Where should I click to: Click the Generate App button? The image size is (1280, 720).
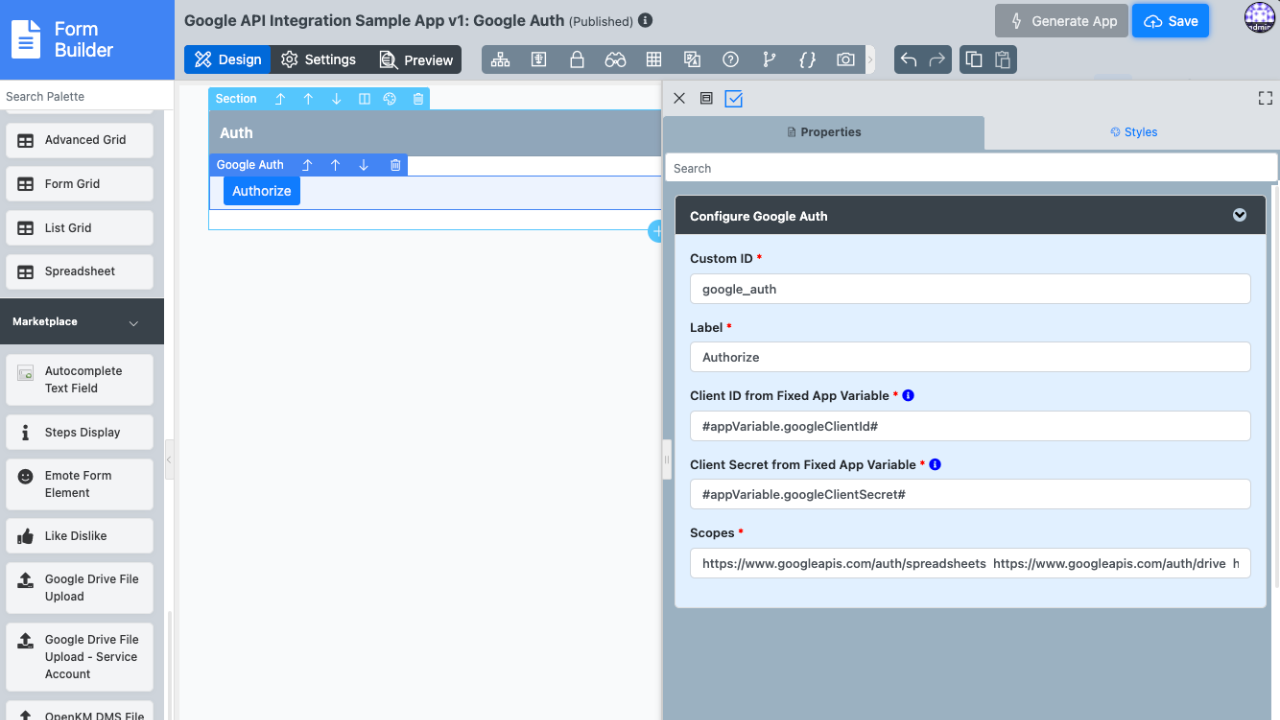point(1061,21)
